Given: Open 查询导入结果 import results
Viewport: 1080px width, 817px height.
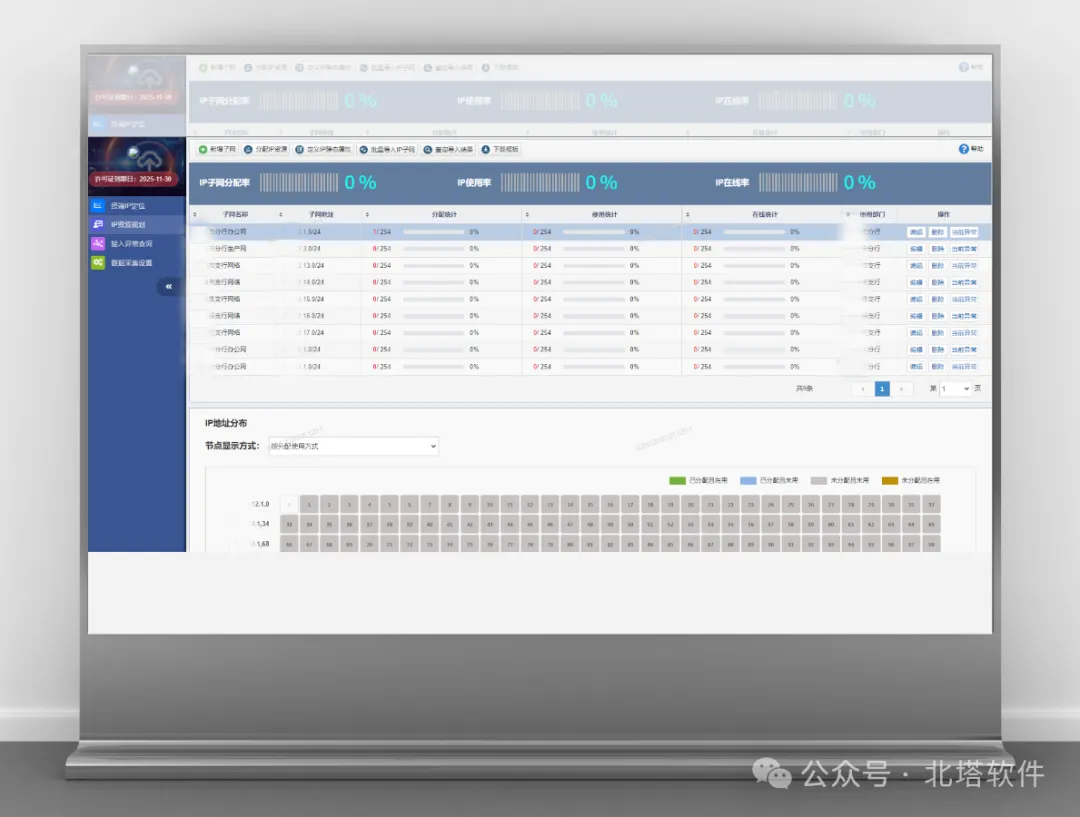Looking at the screenshot, I should point(448,149).
